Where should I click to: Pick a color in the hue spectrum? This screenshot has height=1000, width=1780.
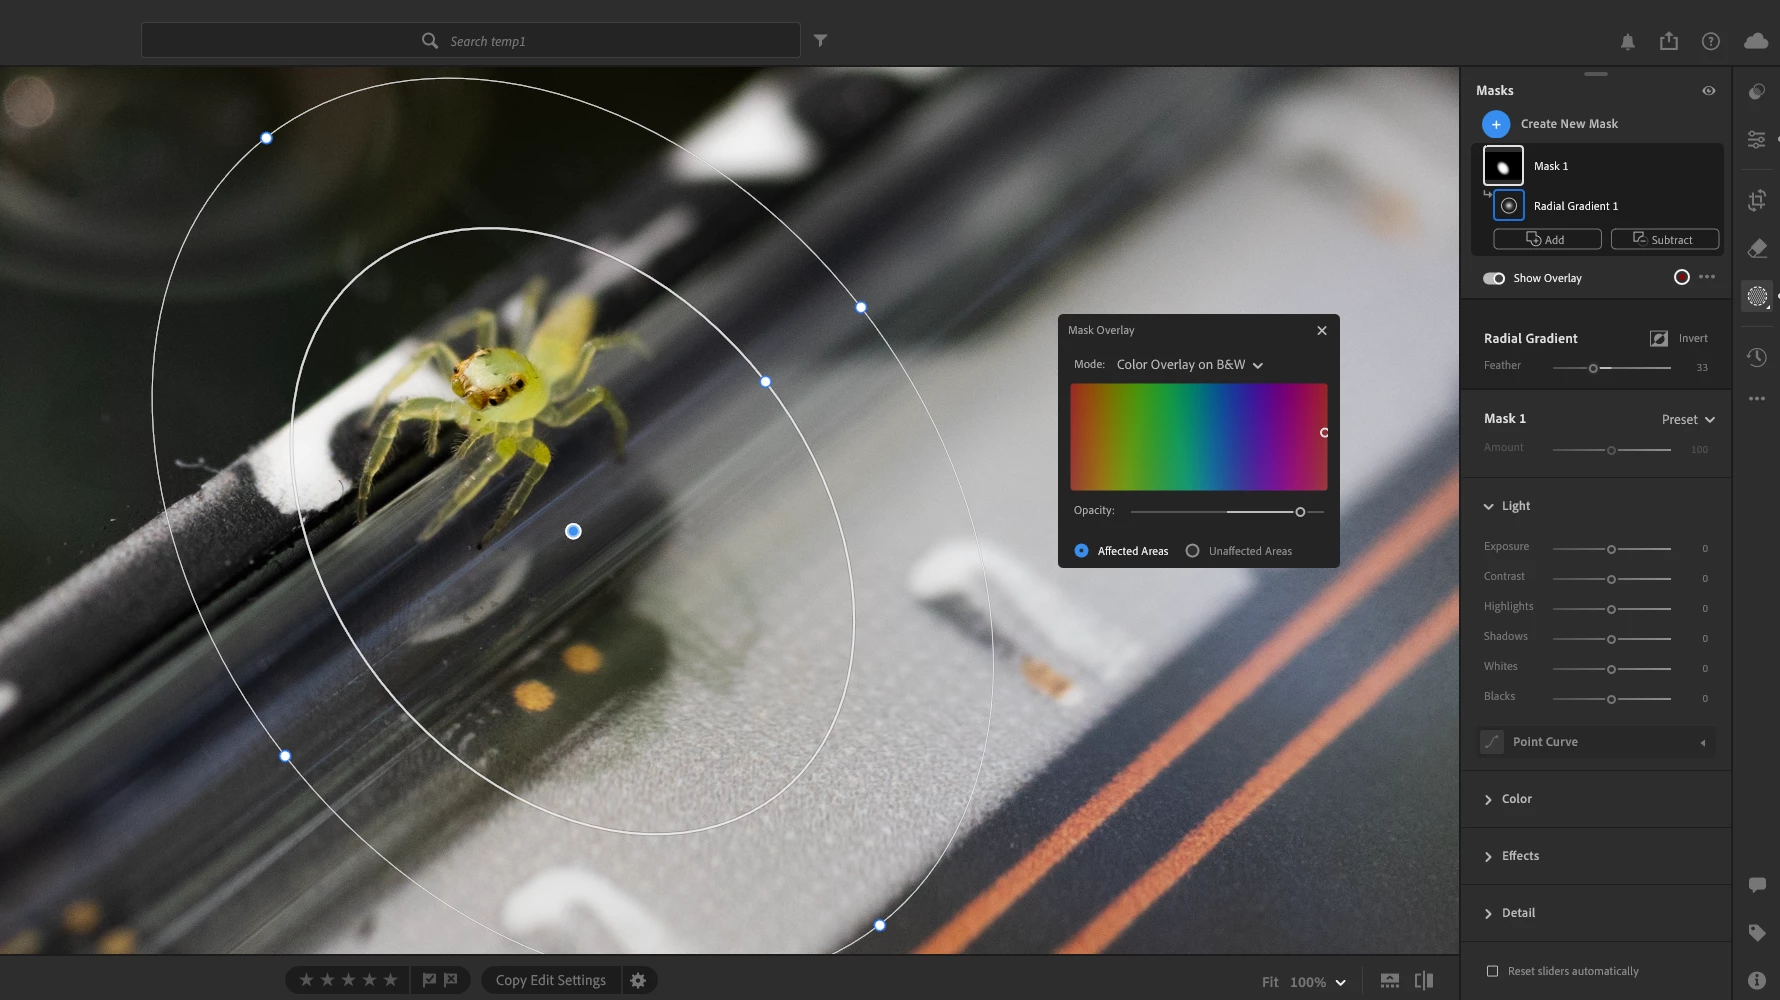1199,437
